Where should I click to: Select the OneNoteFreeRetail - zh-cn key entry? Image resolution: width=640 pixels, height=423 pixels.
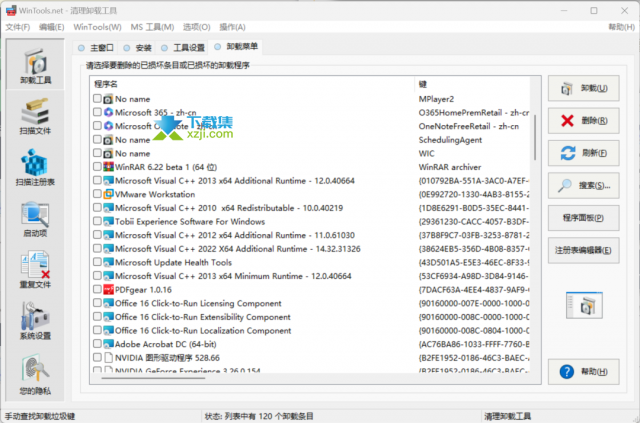(x=469, y=126)
